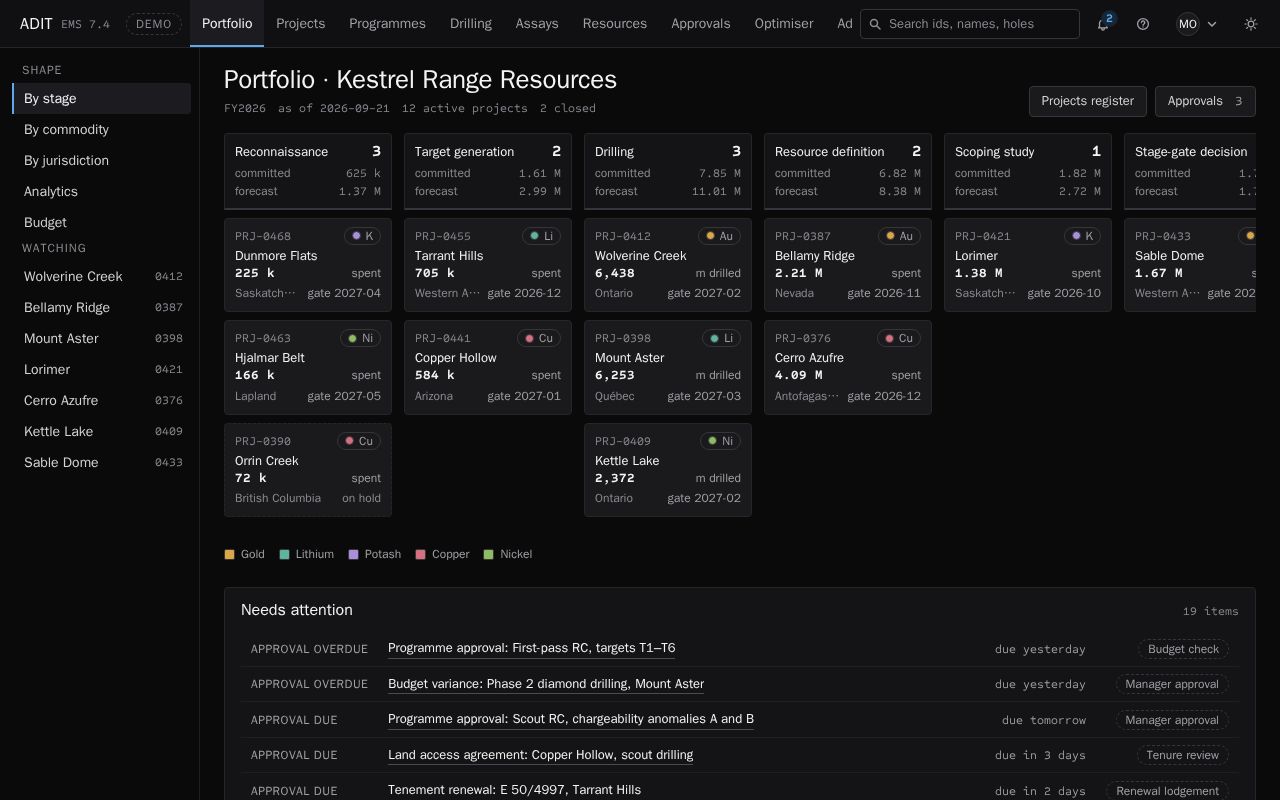Click the K commodity badge on Lorimer

1082,236
